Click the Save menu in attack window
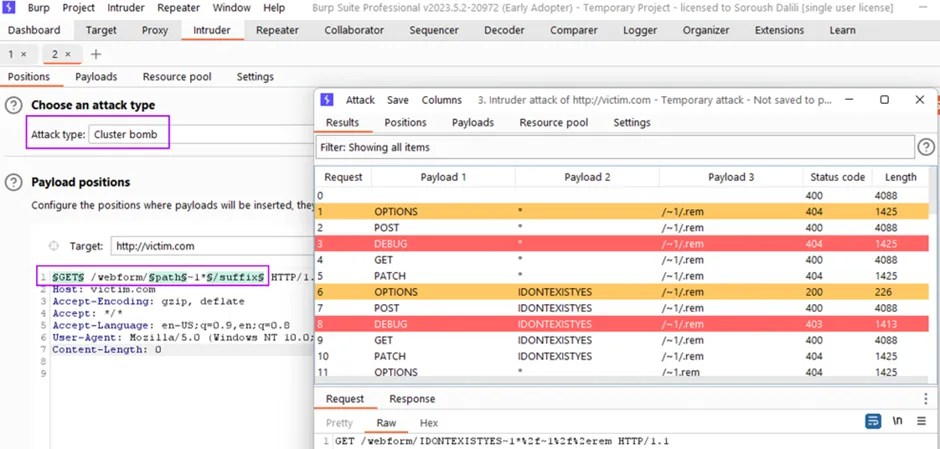 point(397,100)
